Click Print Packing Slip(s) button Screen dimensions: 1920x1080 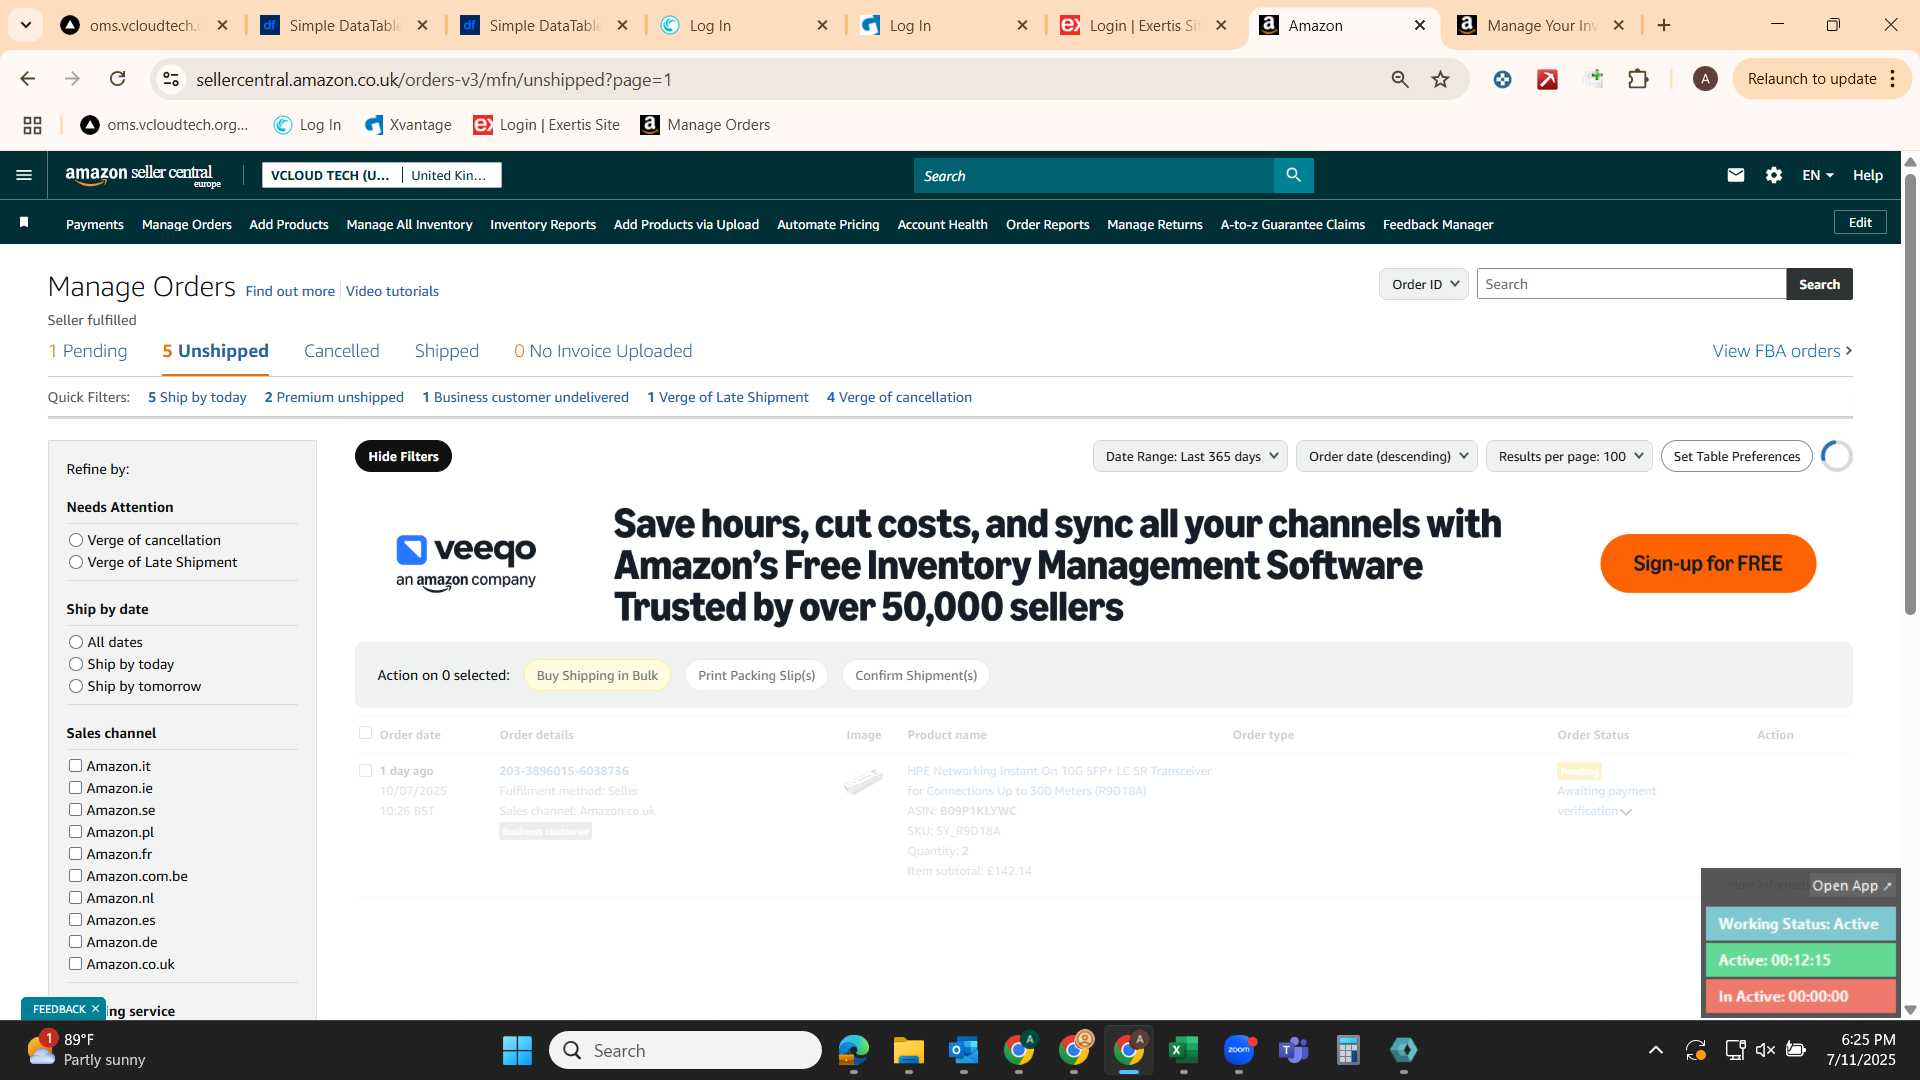tap(757, 675)
